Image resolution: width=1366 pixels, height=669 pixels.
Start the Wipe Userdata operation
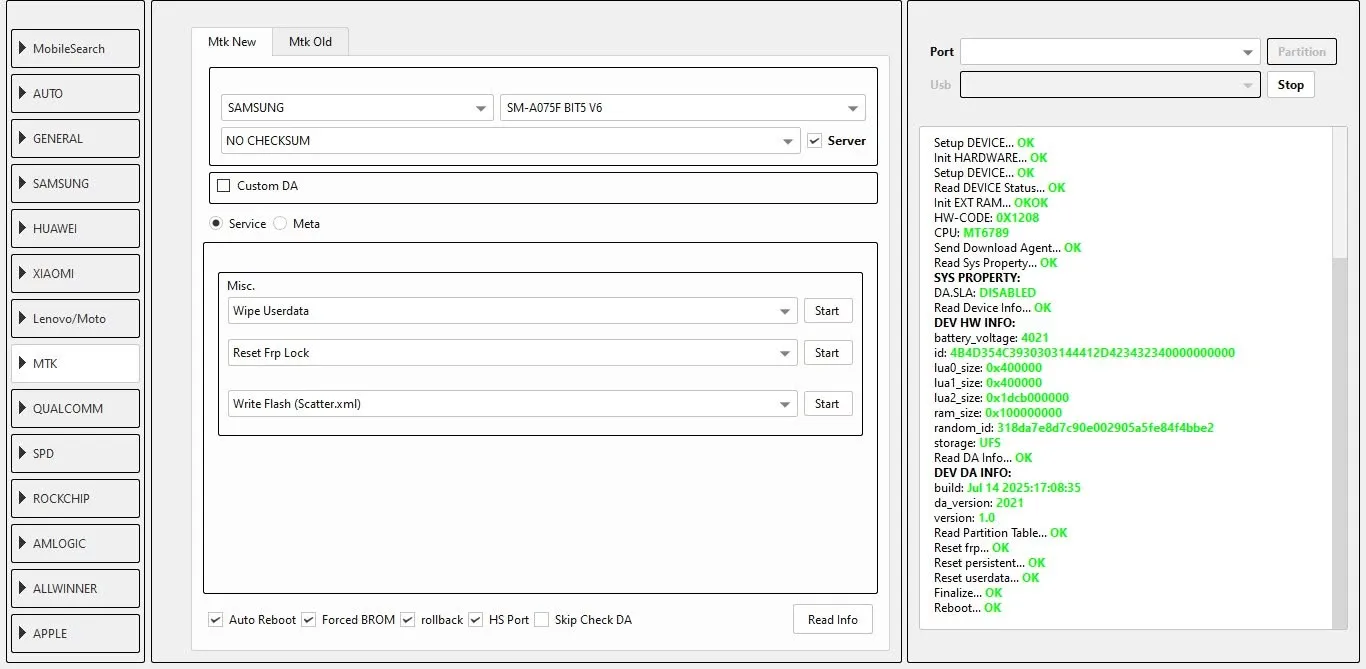828,311
